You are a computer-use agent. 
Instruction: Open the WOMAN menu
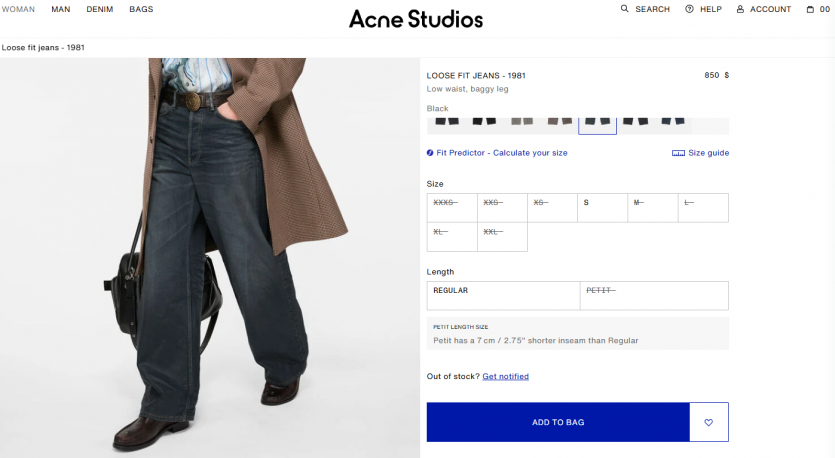[18, 9]
